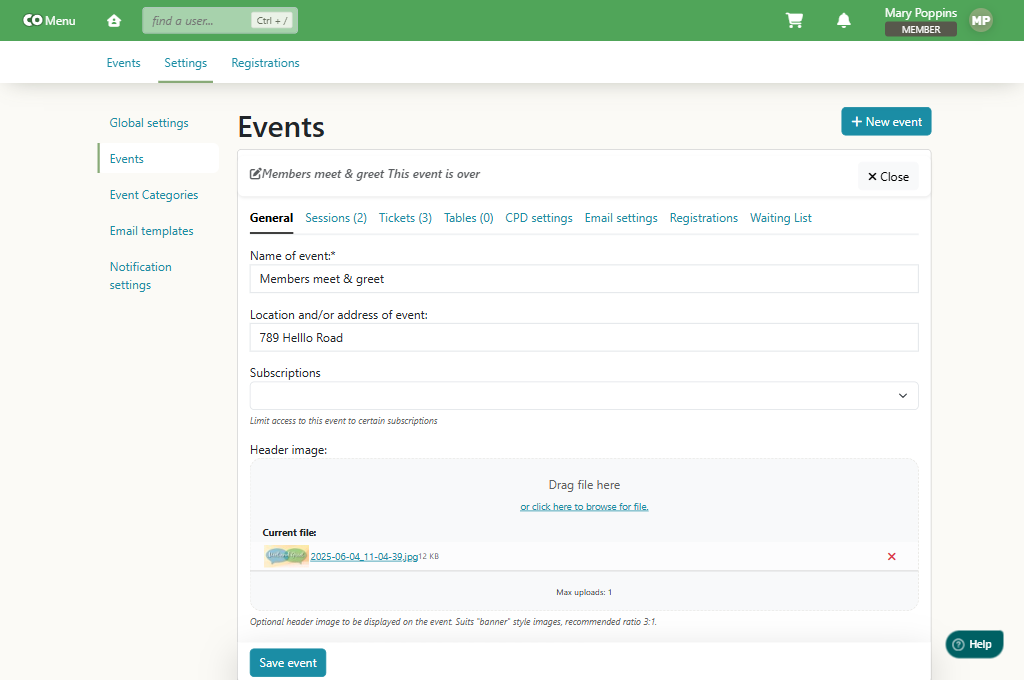This screenshot has height=680, width=1024.
Task: Open the Help widget
Action: coord(973,644)
